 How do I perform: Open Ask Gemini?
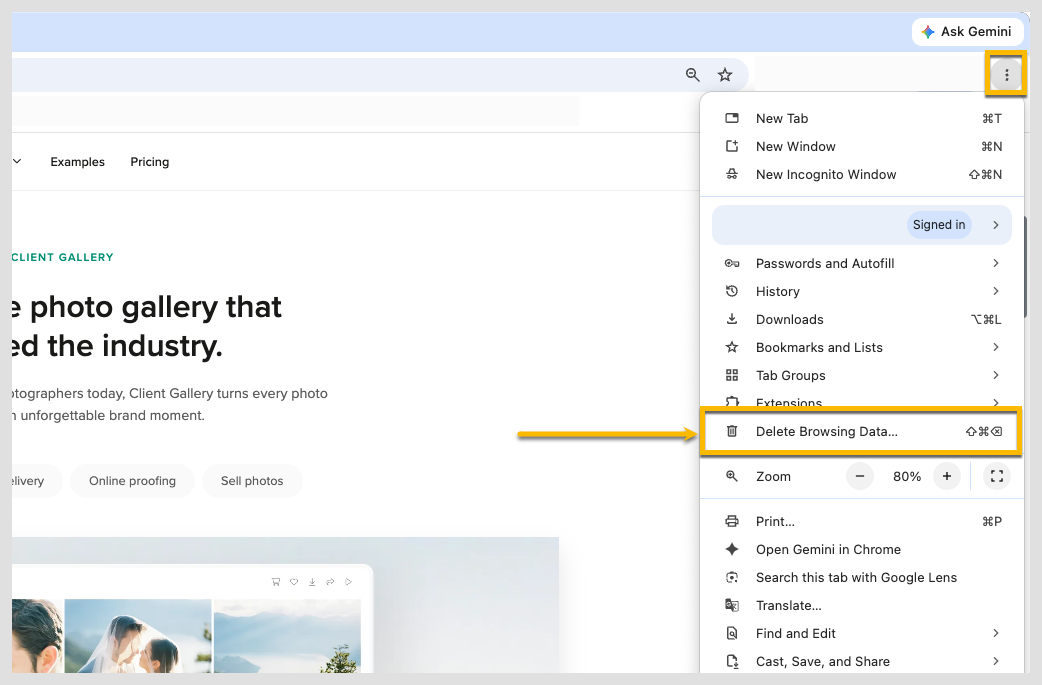coord(968,32)
